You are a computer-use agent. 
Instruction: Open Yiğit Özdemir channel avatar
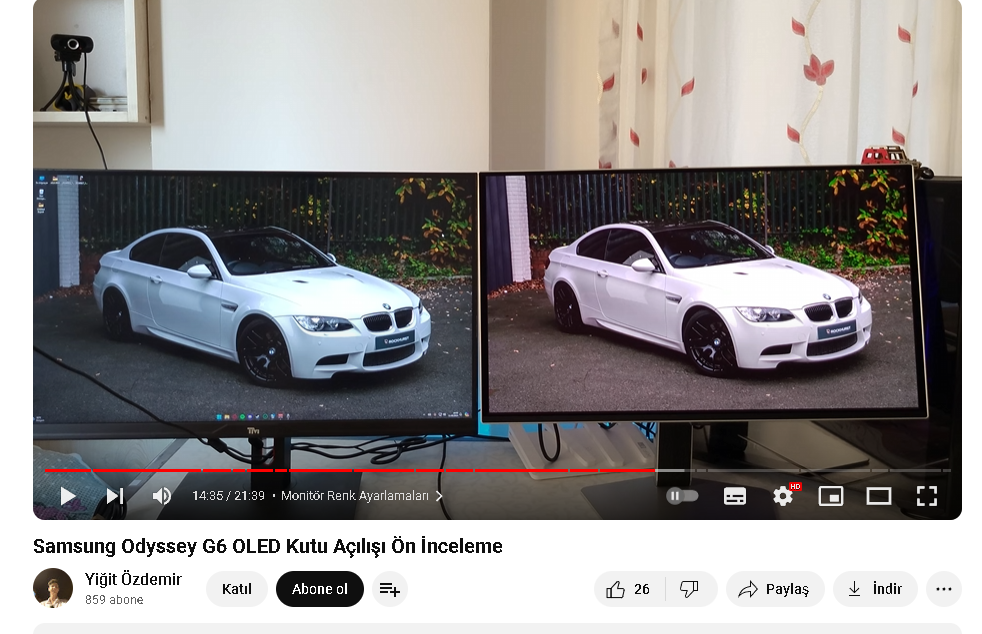53,588
